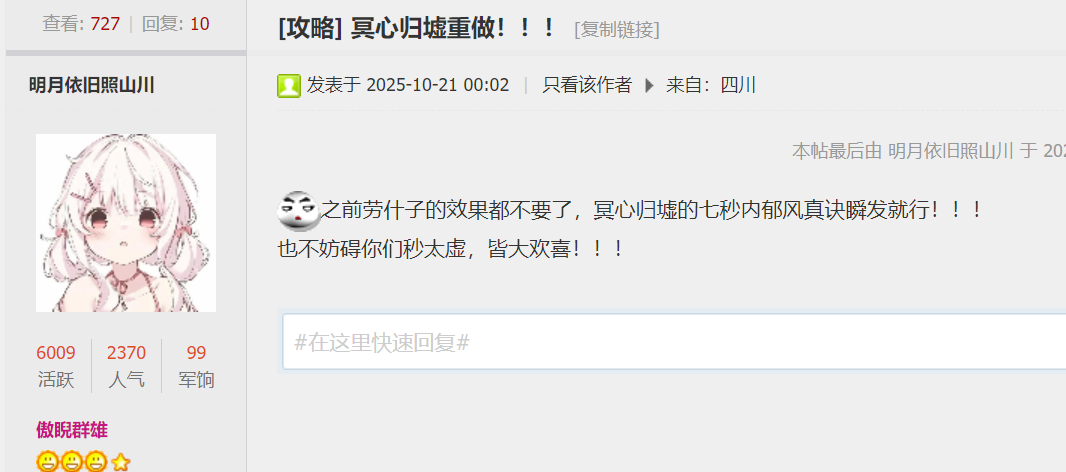Screen dimensions: 1066x472
Task: Click the 攻略 category tag
Action: (311, 29)
